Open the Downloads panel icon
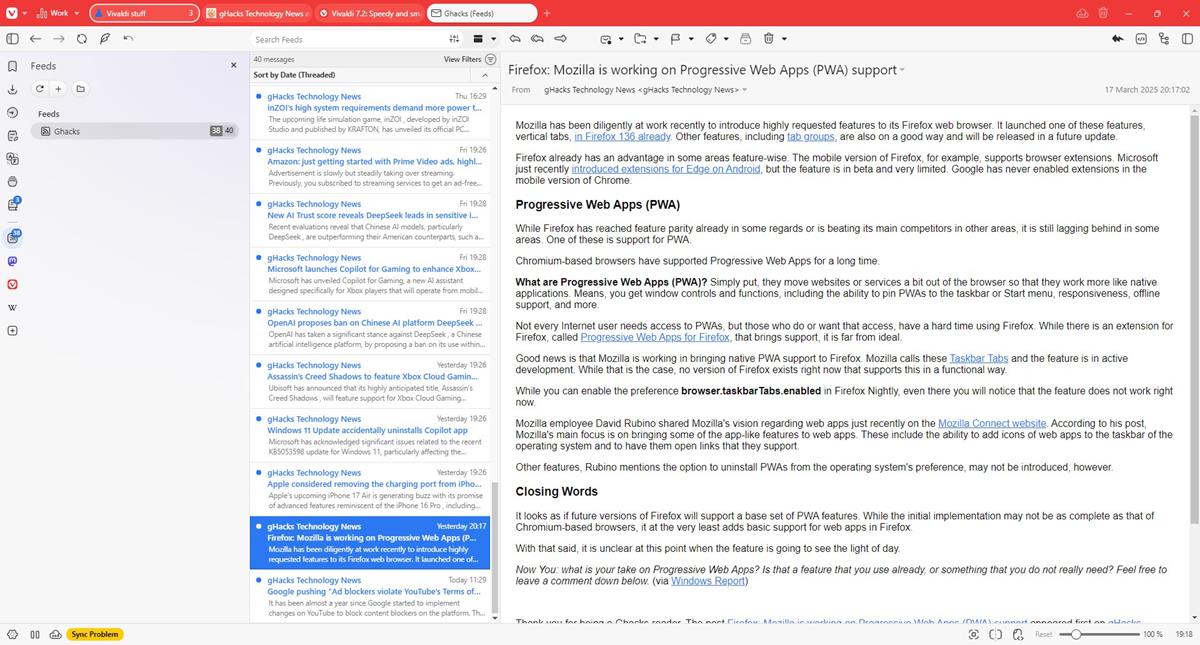This screenshot has width=1200, height=645. pyautogui.click(x=12, y=89)
